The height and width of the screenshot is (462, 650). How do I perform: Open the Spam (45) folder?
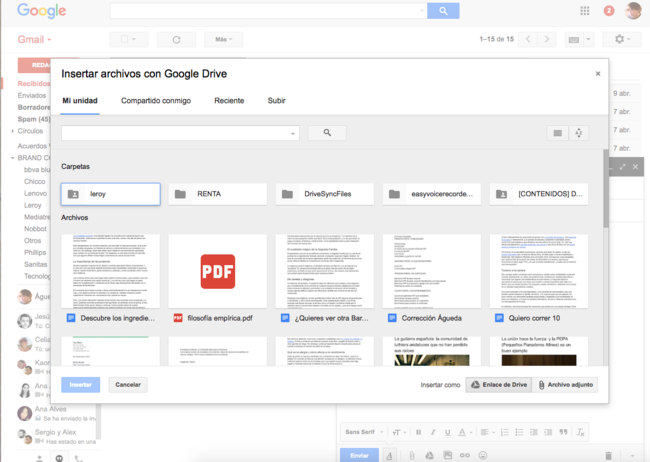click(x=34, y=119)
